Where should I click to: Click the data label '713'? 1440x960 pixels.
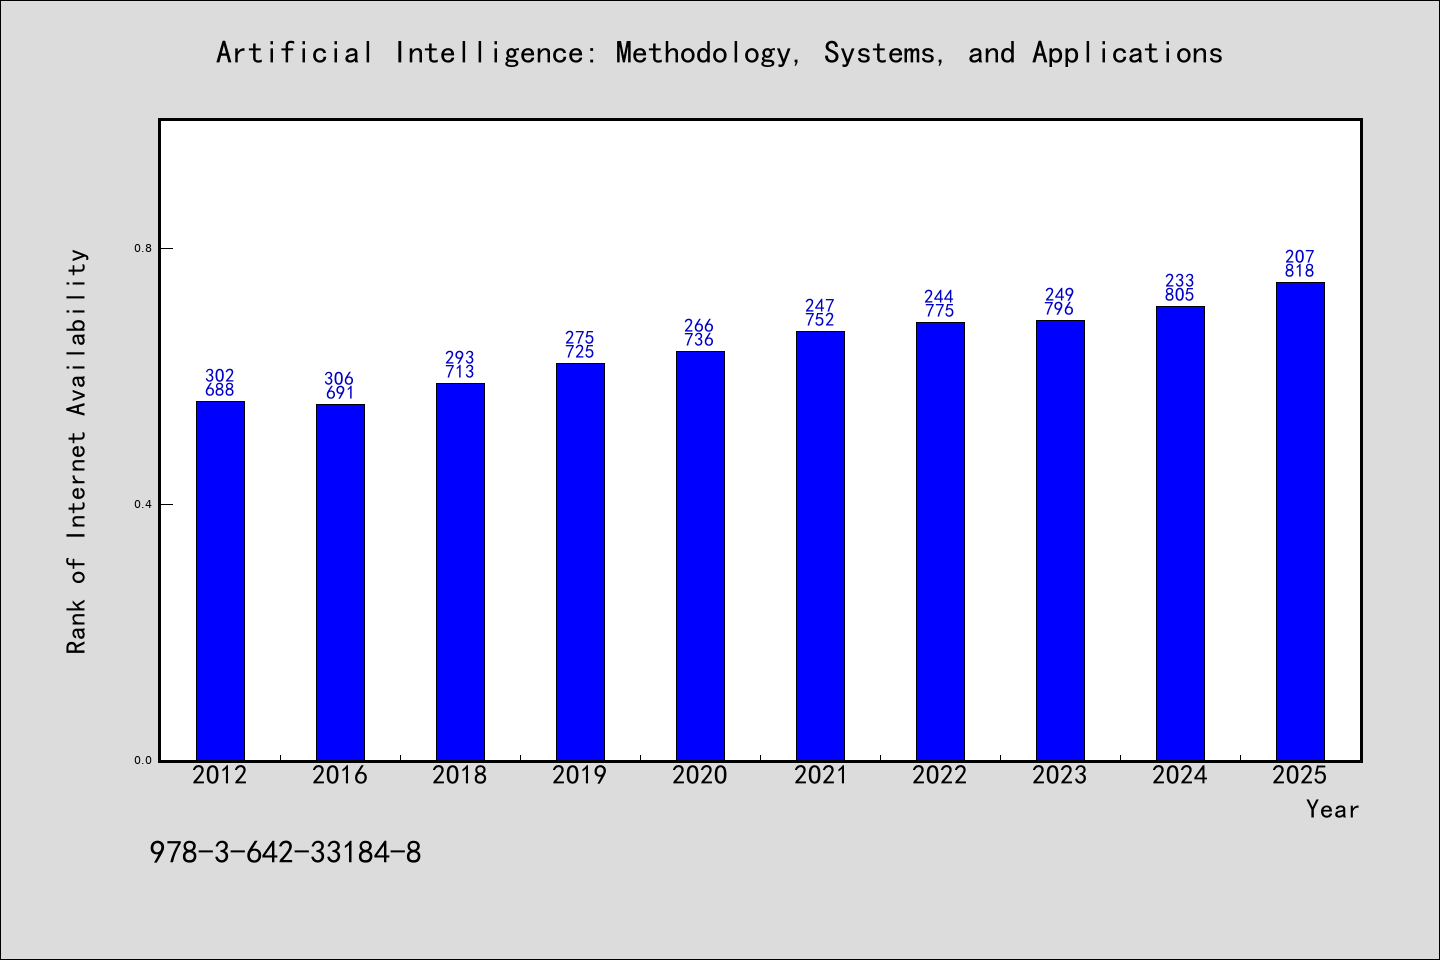point(460,372)
